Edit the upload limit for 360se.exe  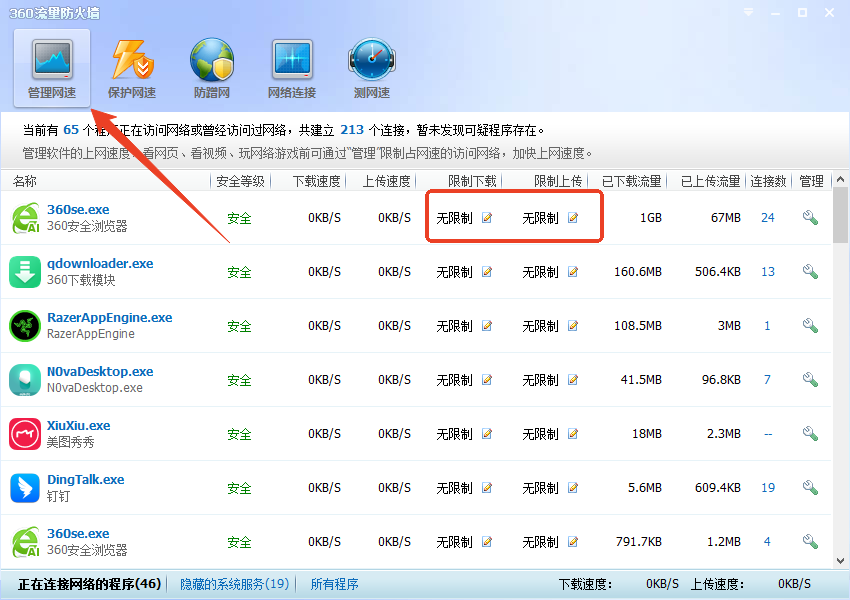coord(571,217)
